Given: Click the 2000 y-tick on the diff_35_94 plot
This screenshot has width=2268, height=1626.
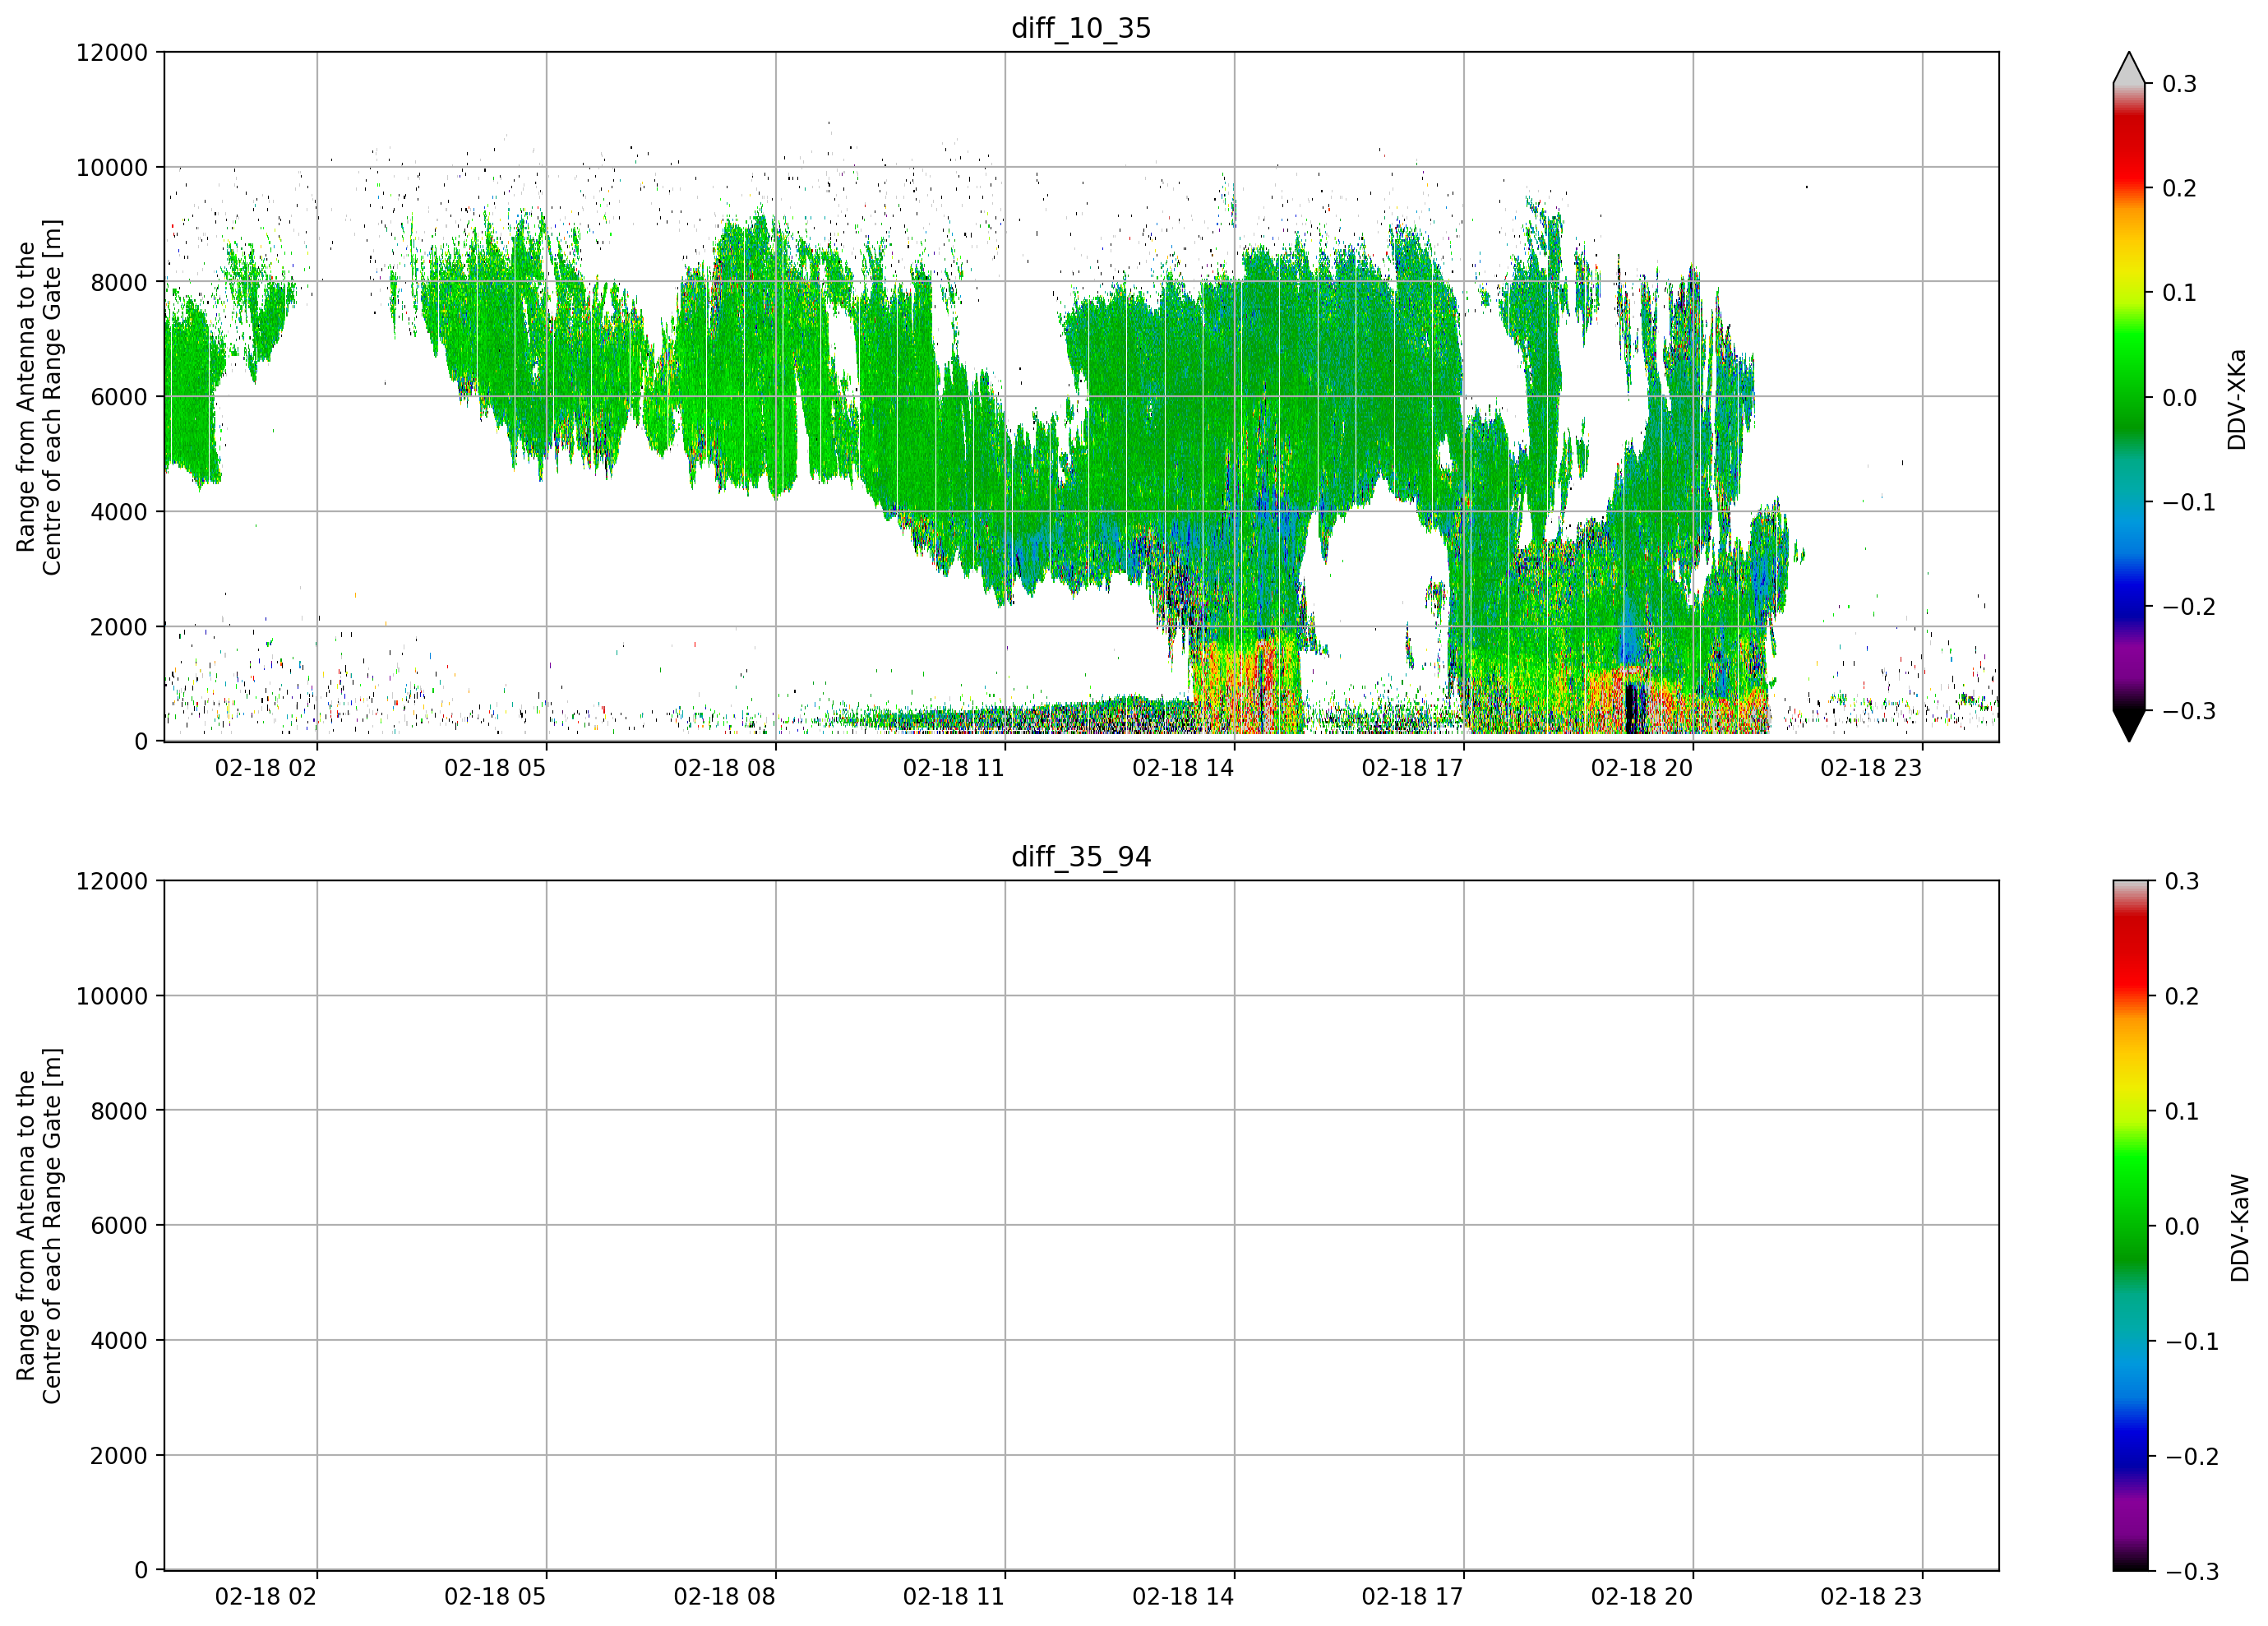Looking at the screenshot, I should coord(119,1455).
